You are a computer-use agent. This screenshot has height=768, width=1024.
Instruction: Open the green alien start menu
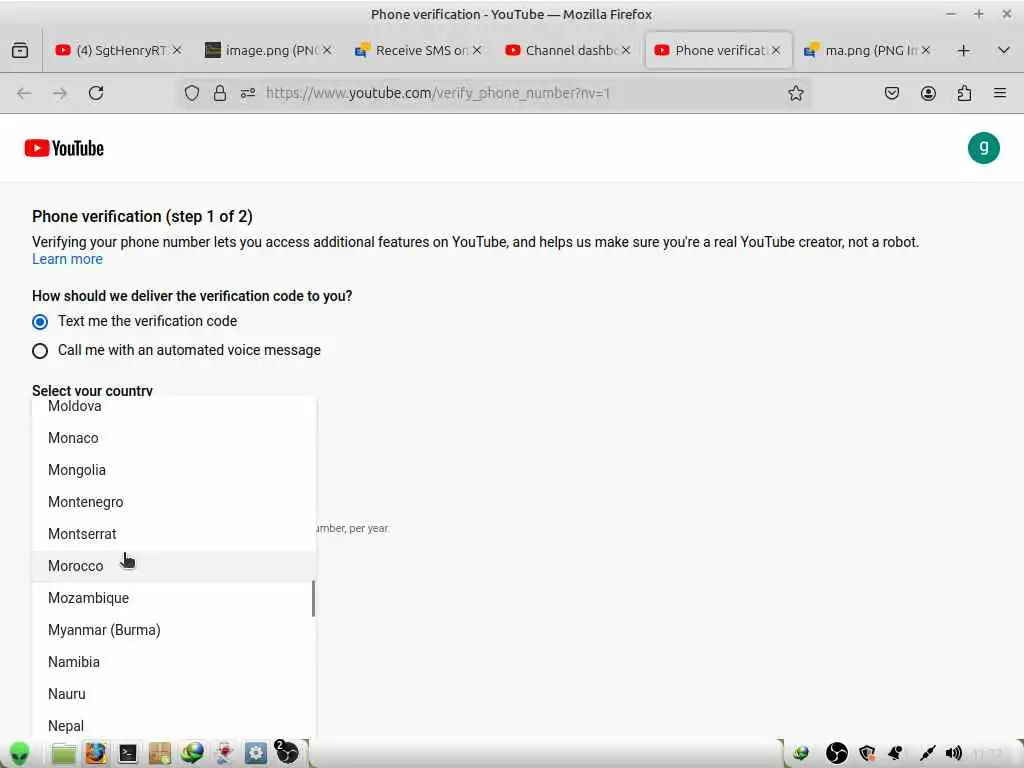point(20,753)
